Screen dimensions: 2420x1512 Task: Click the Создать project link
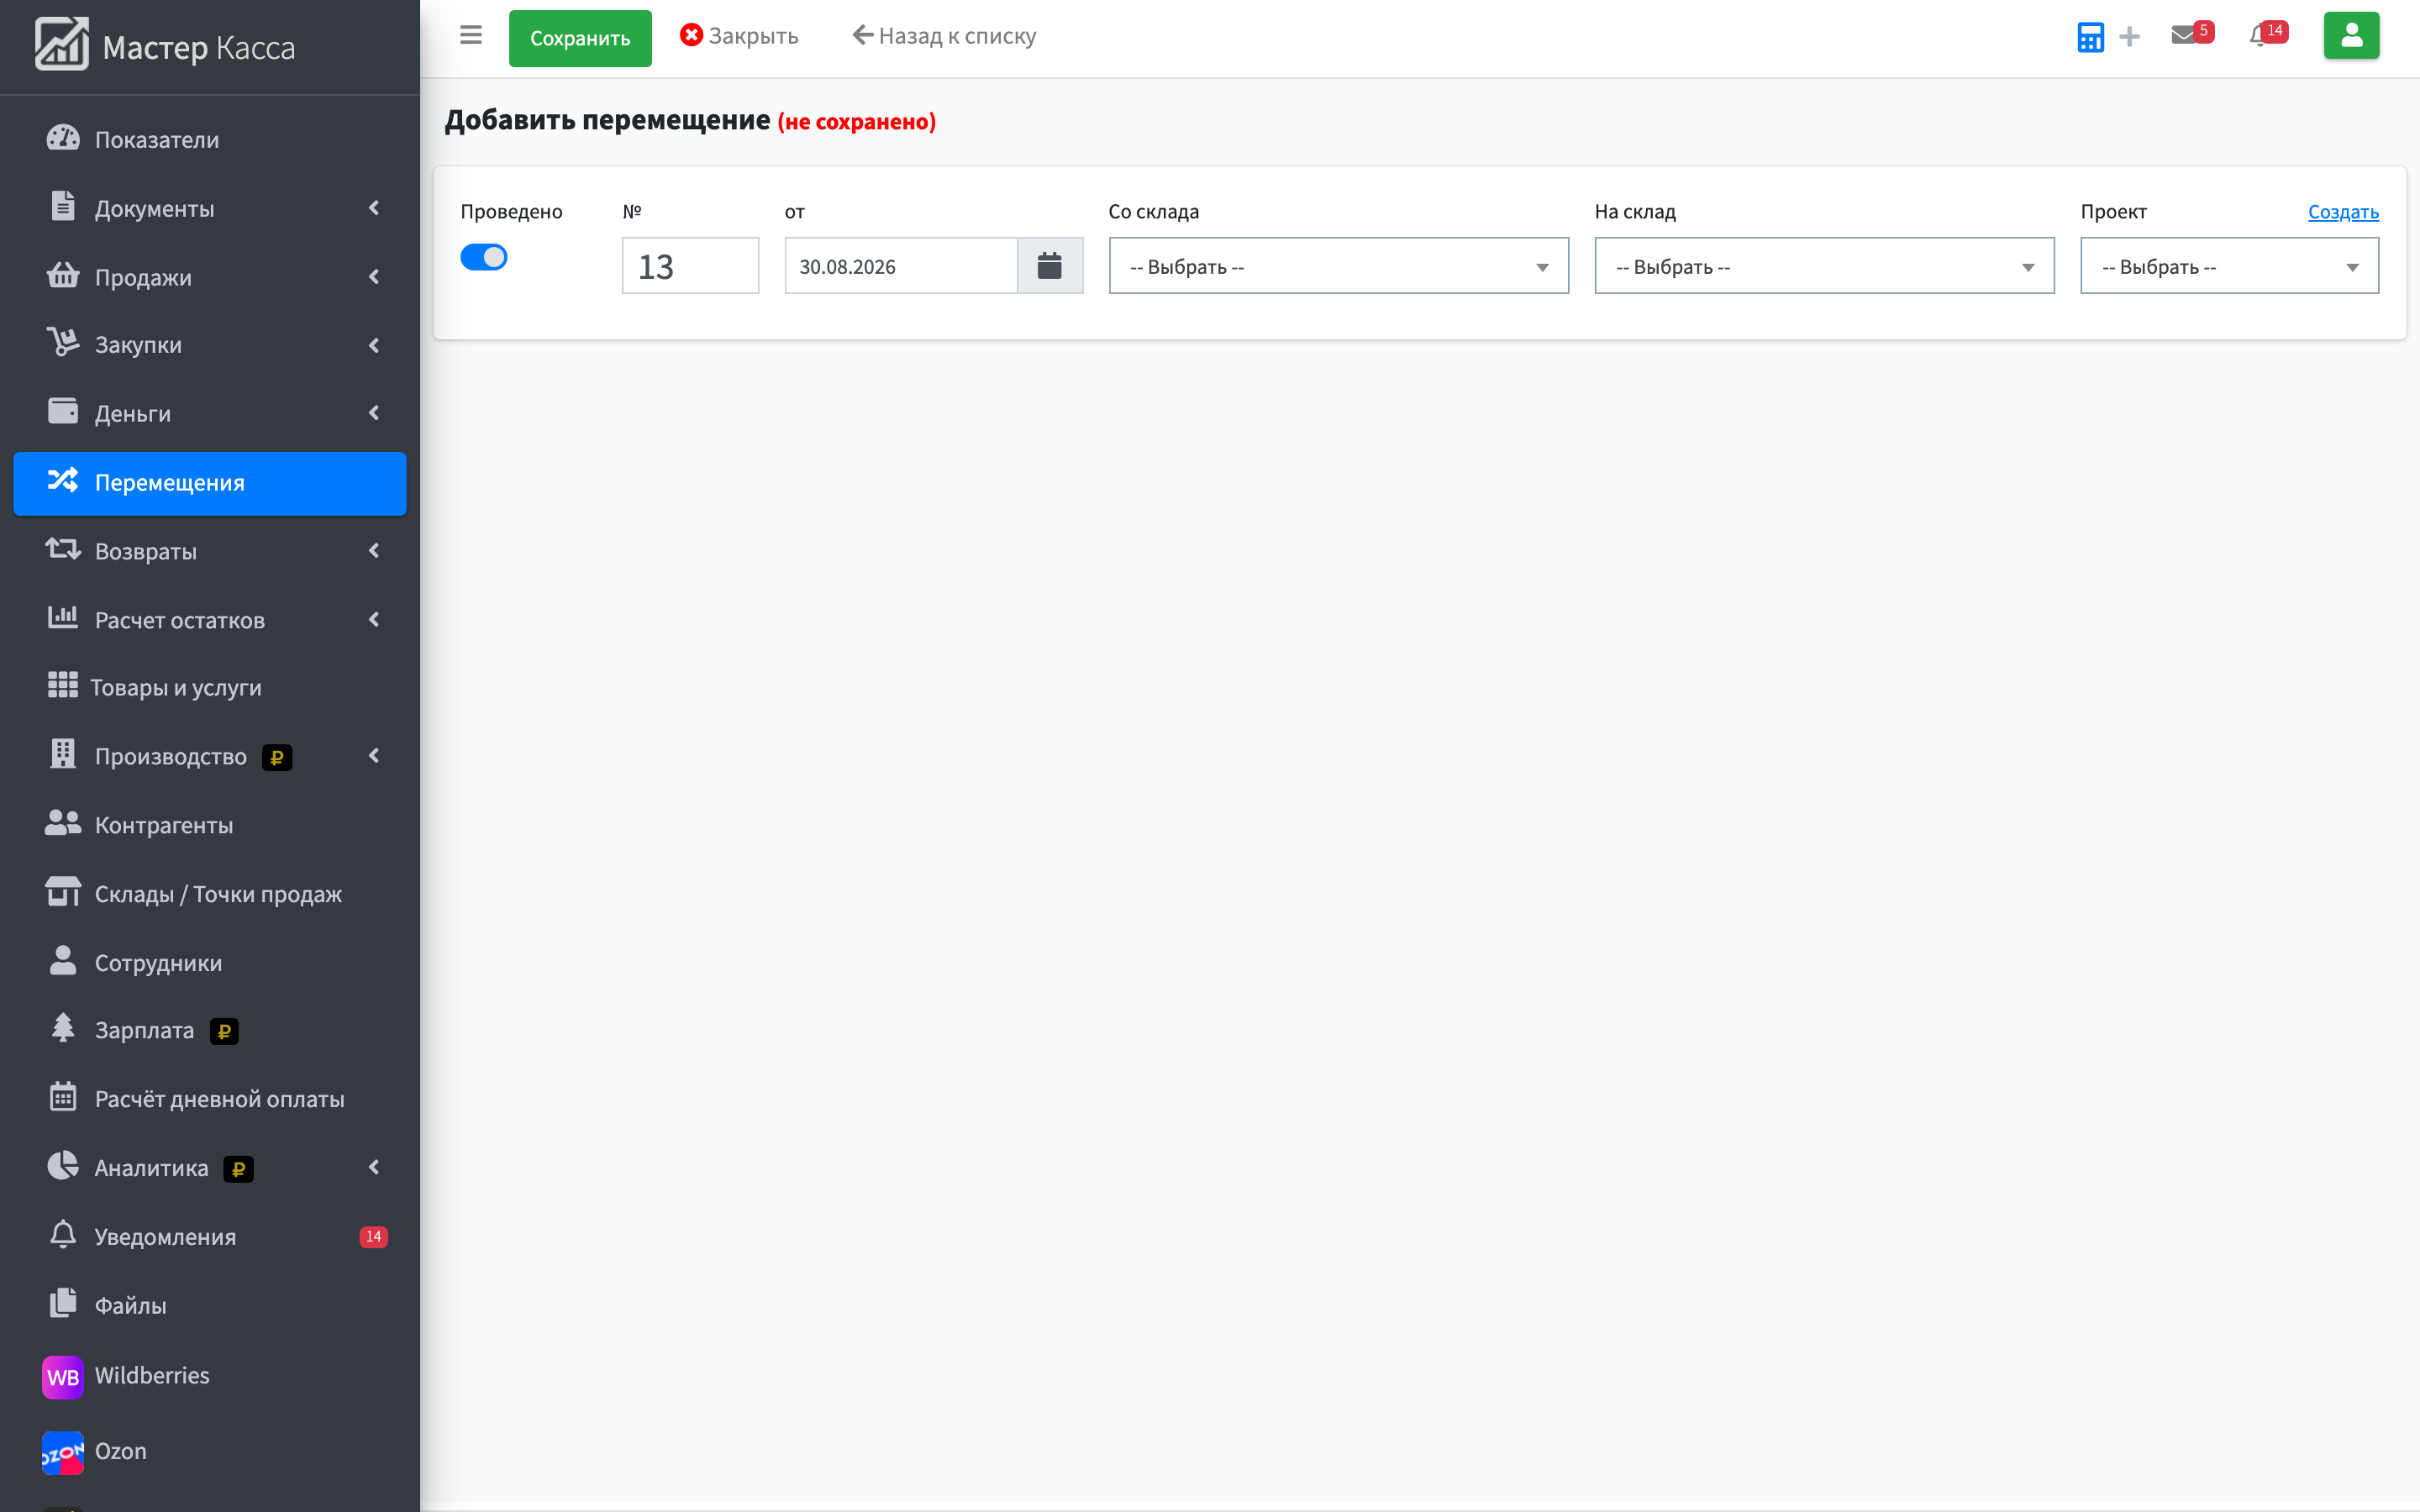2343,212
